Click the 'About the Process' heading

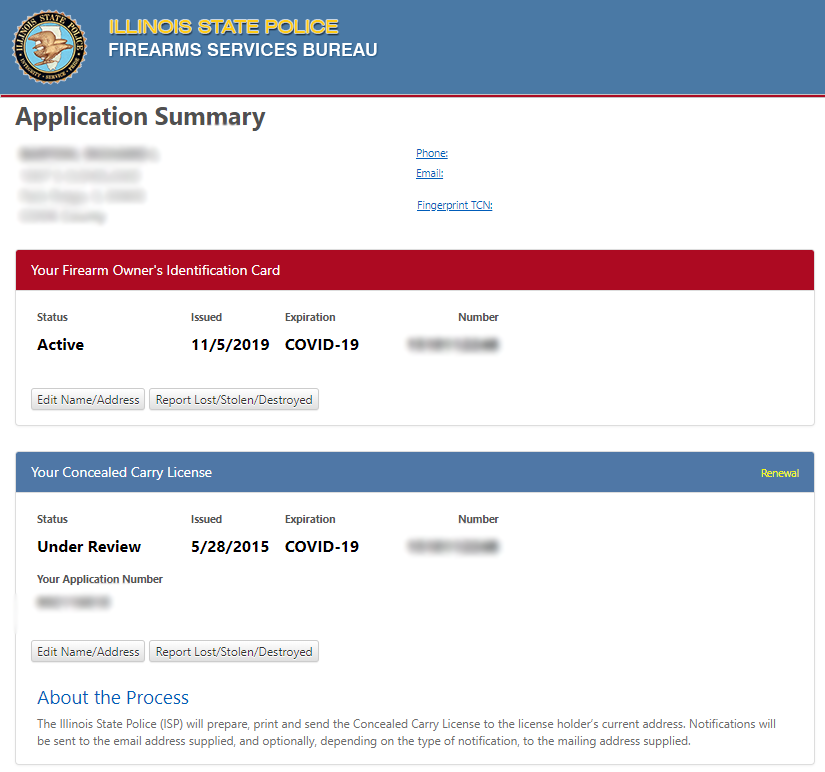coord(113,697)
